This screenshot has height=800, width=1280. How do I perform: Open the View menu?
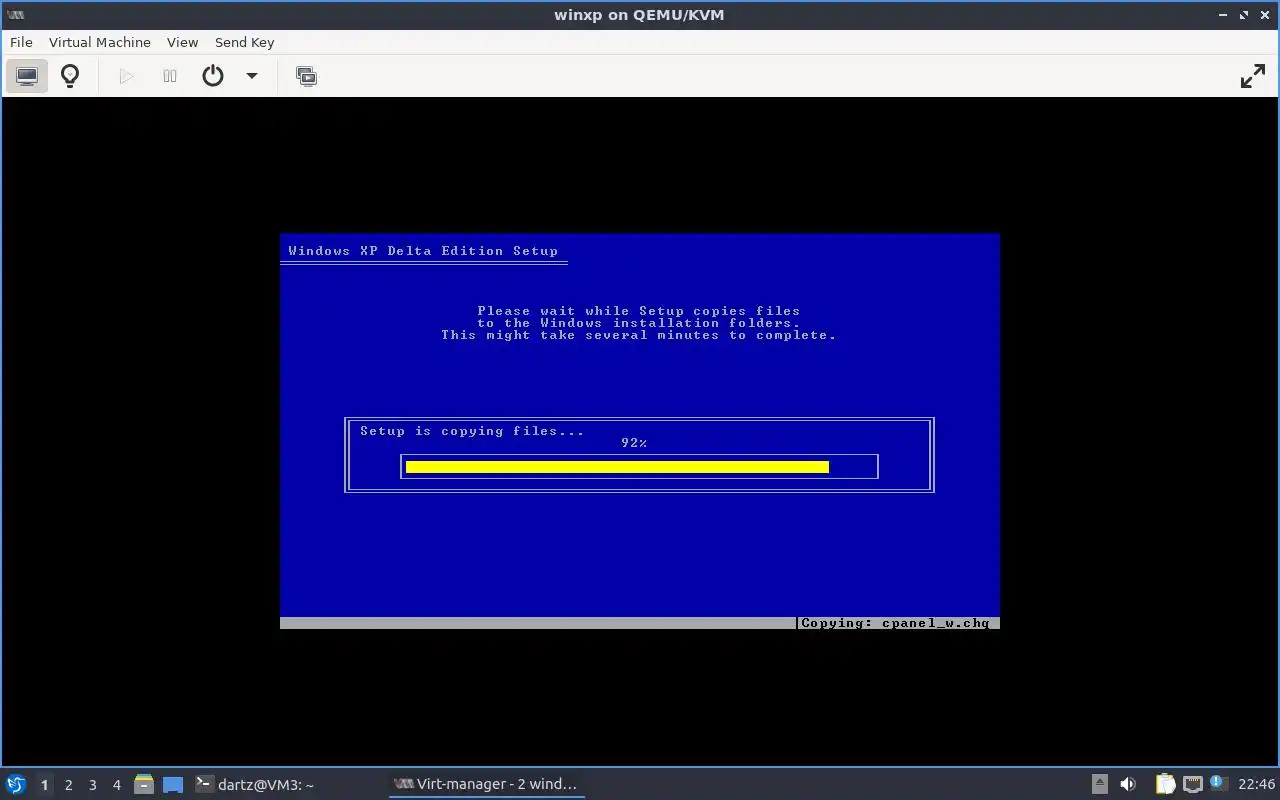[x=182, y=42]
